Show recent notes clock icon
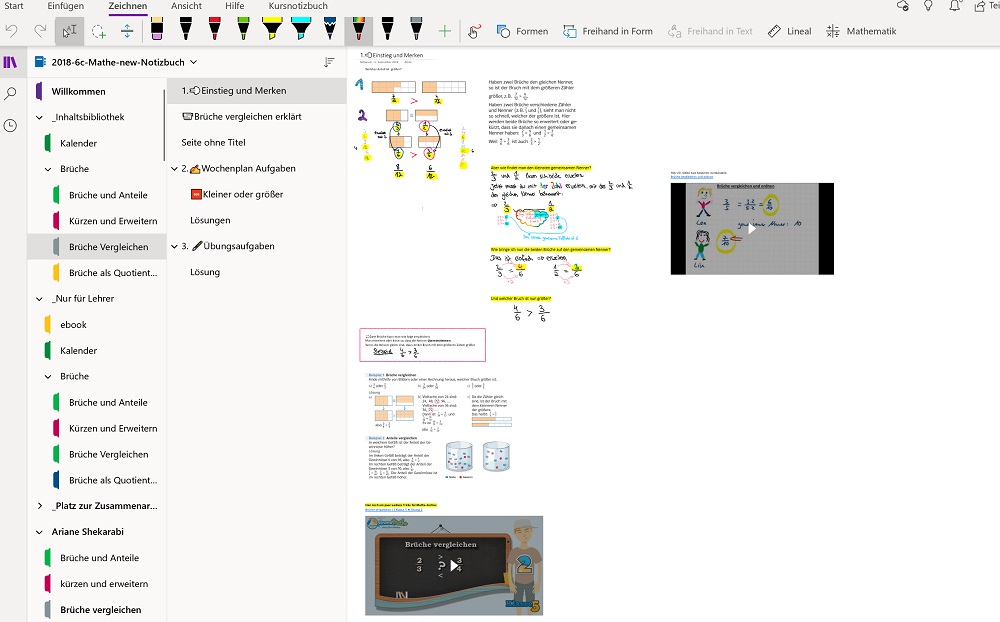The width and height of the screenshot is (1000, 622). point(11,126)
